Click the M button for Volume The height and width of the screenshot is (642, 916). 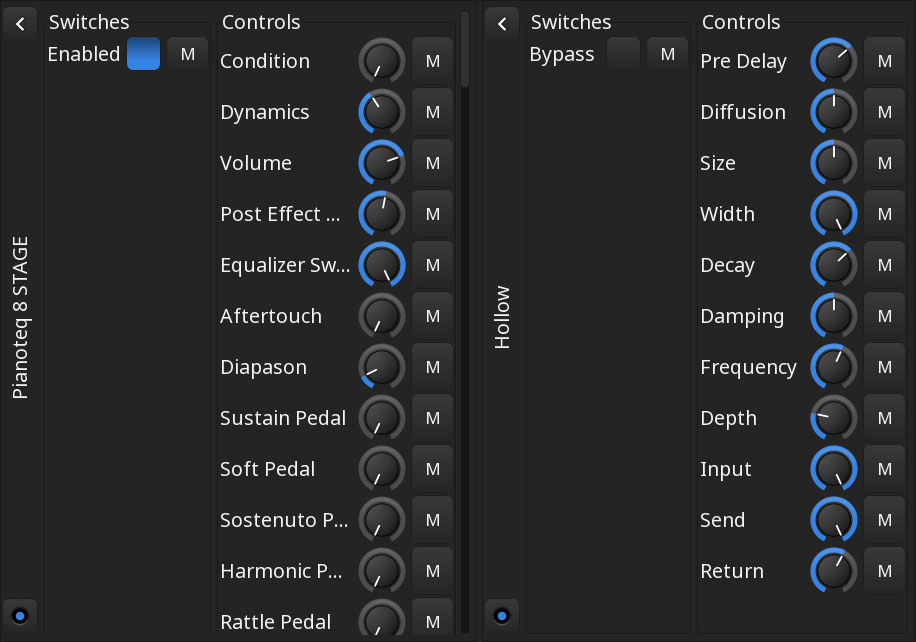tap(433, 163)
